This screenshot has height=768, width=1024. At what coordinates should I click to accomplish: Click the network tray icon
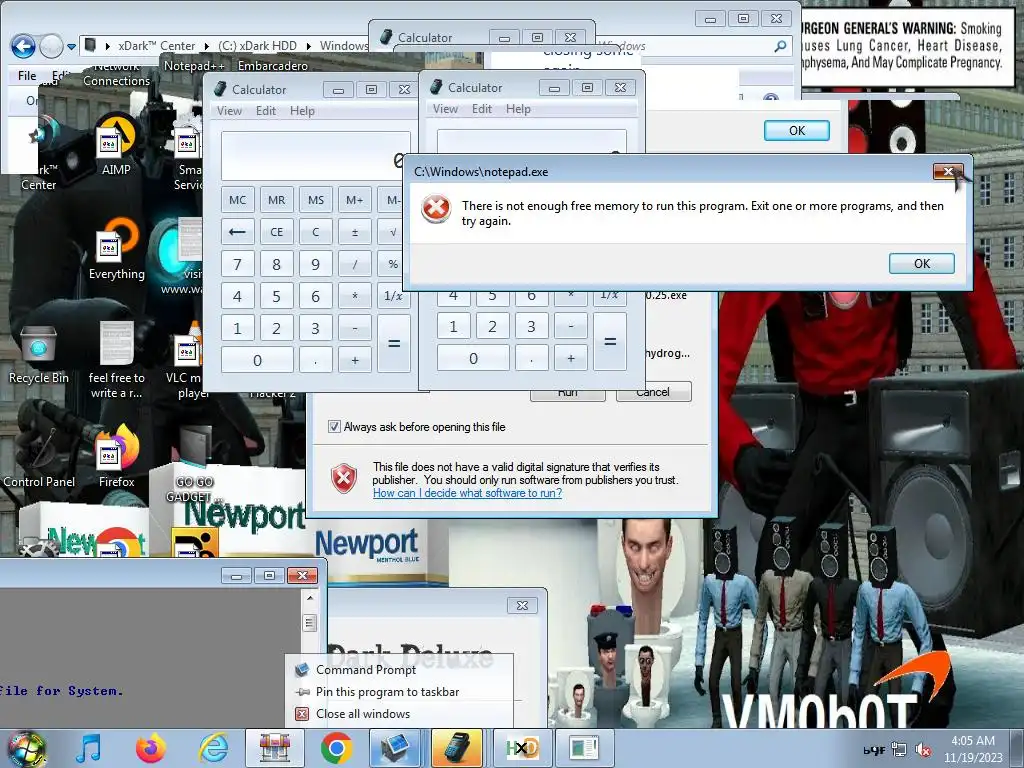pyautogui.click(x=899, y=750)
